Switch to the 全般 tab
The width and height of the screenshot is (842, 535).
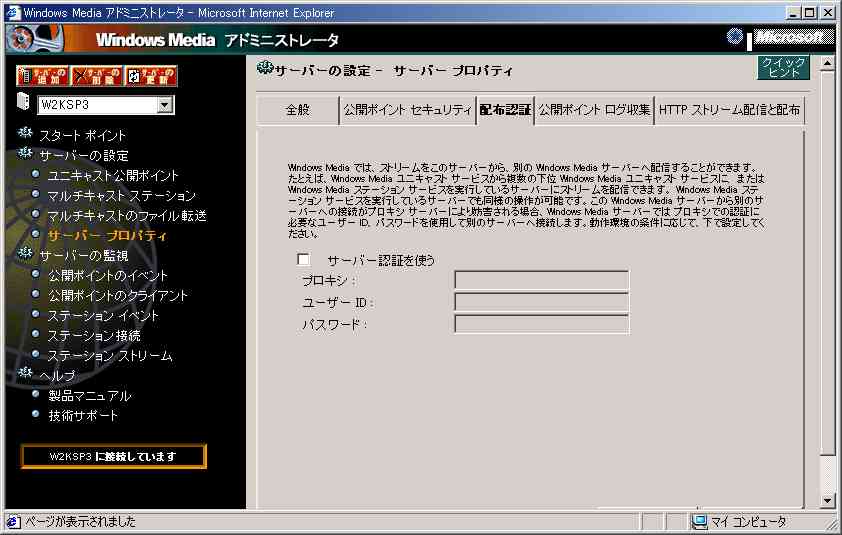(297, 110)
